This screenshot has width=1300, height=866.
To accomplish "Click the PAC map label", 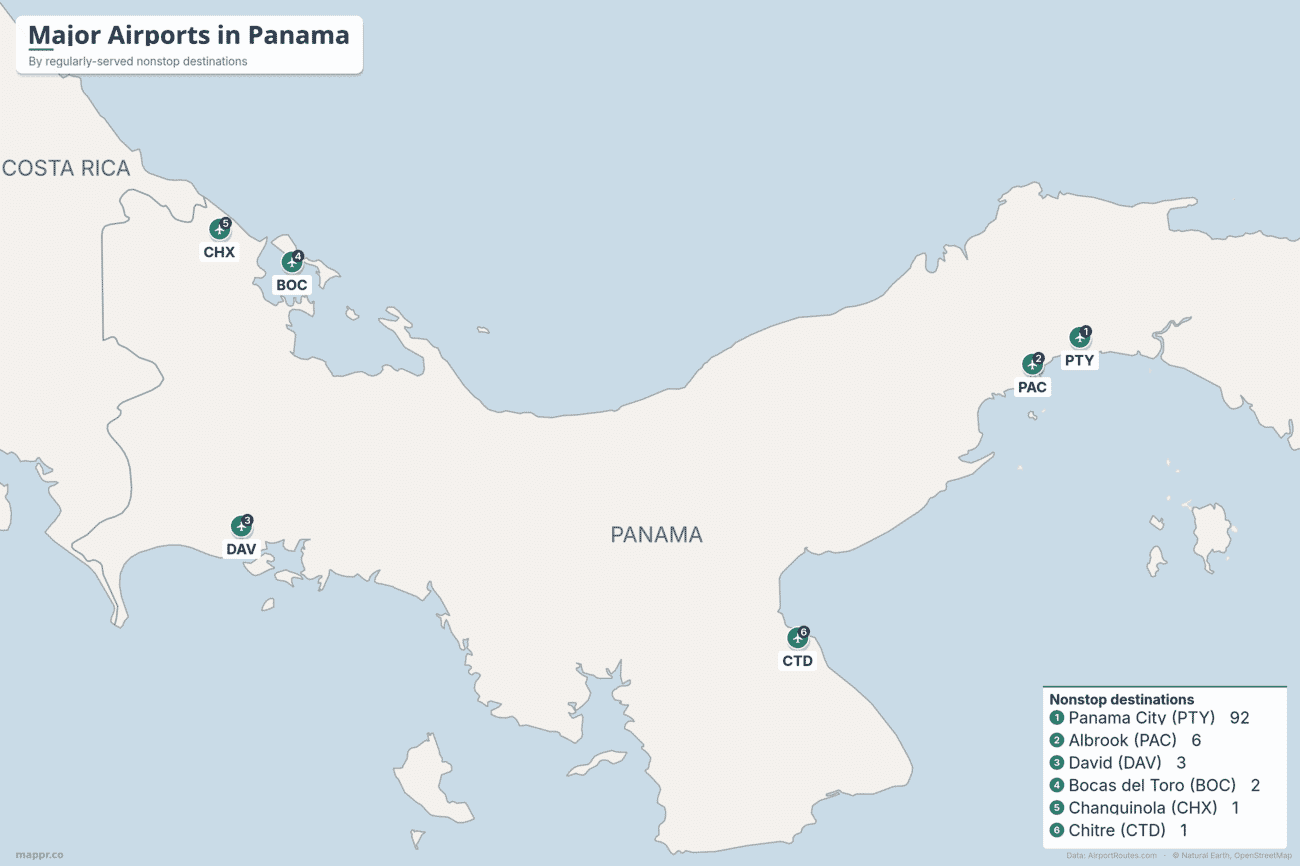I will (x=1033, y=387).
